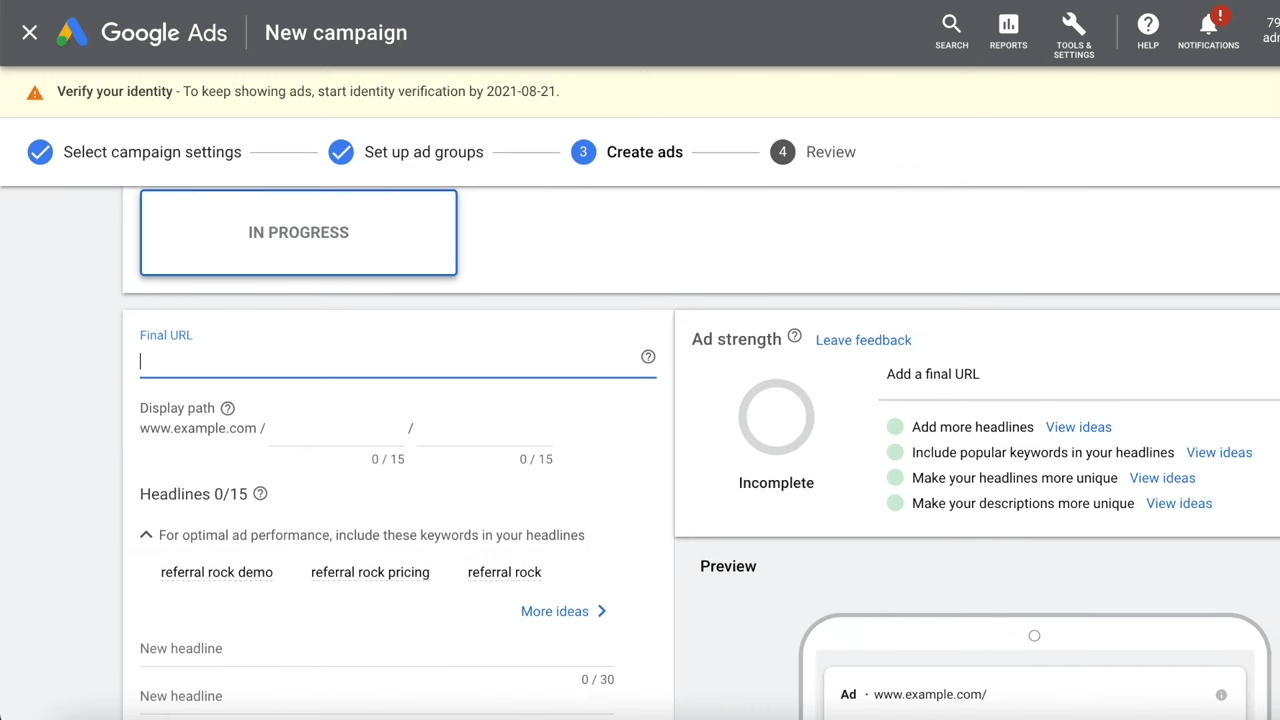Click the second New headline field
The width and height of the screenshot is (1280, 720).
tap(377, 697)
